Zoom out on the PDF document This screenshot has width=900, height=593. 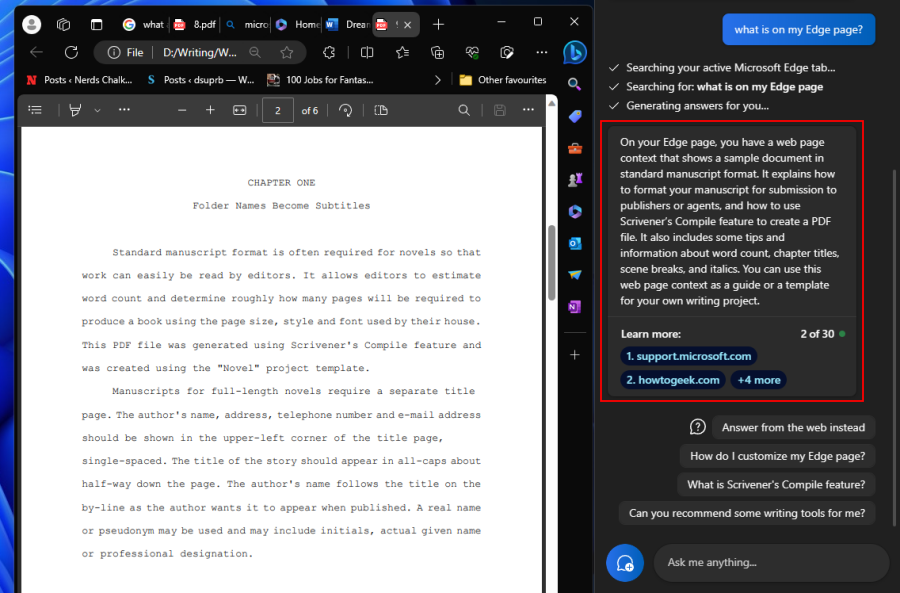coord(182,110)
